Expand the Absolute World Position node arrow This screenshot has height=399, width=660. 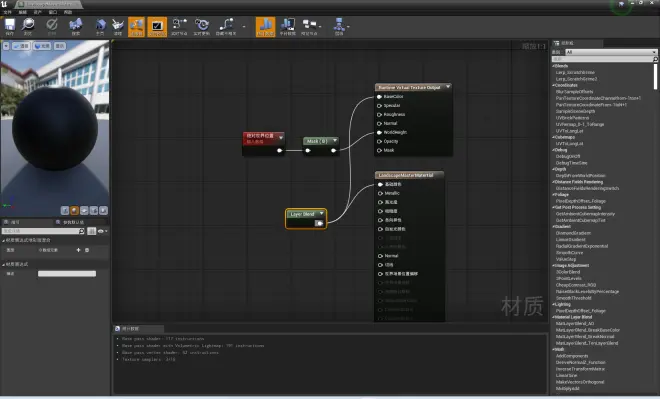pos(281,138)
